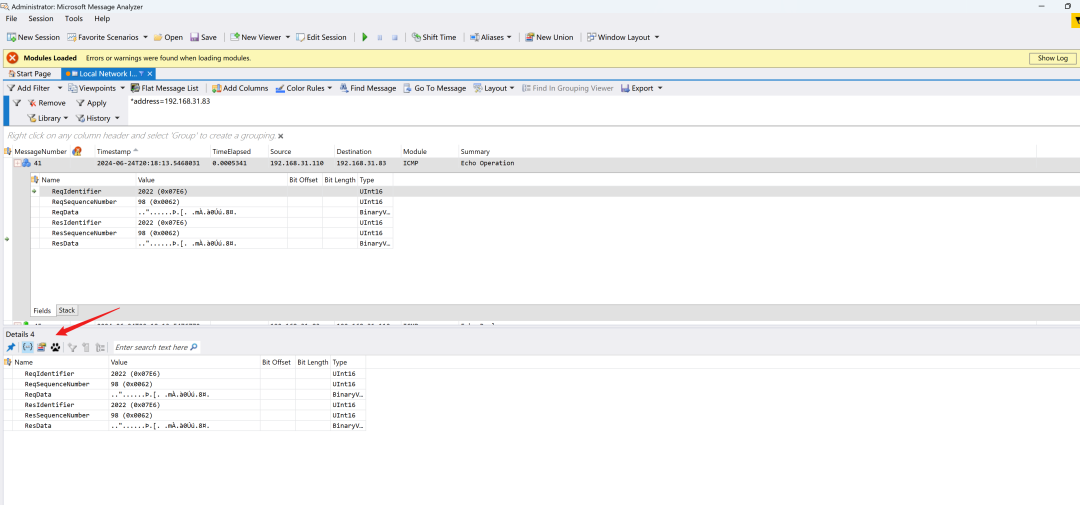Viewport: 1080px width, 505px height.
Task: Toggle the braces icon in Details toolbar
Action: 28,347
